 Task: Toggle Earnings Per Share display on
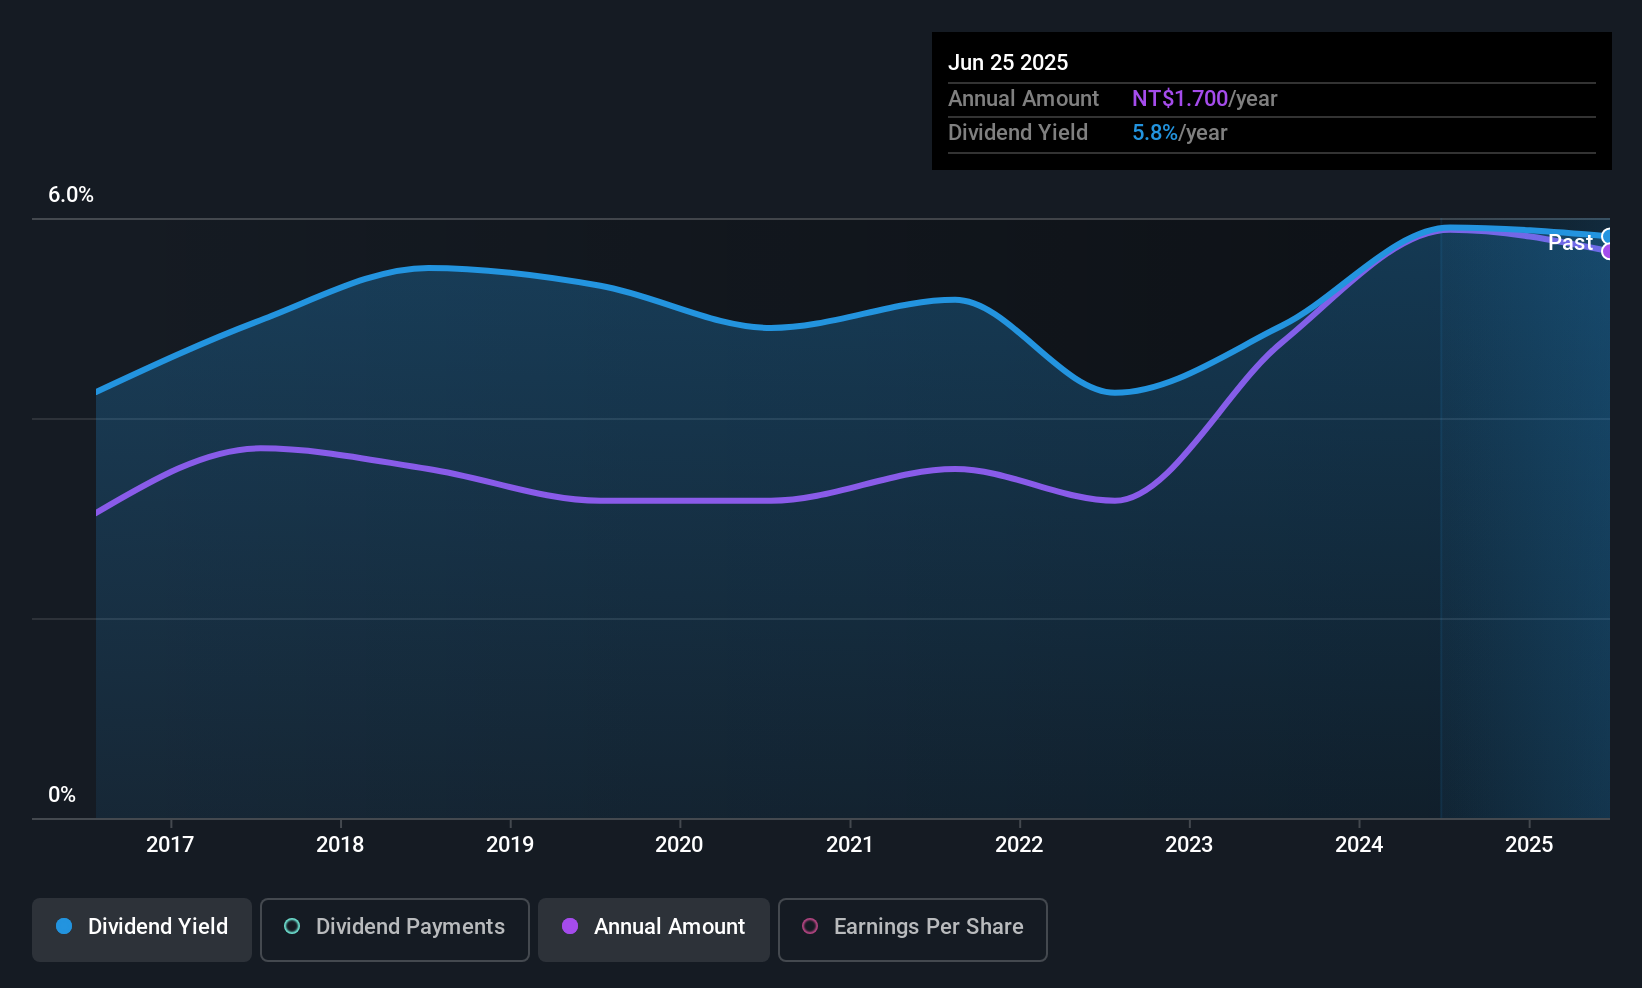[x=912, y=928]
